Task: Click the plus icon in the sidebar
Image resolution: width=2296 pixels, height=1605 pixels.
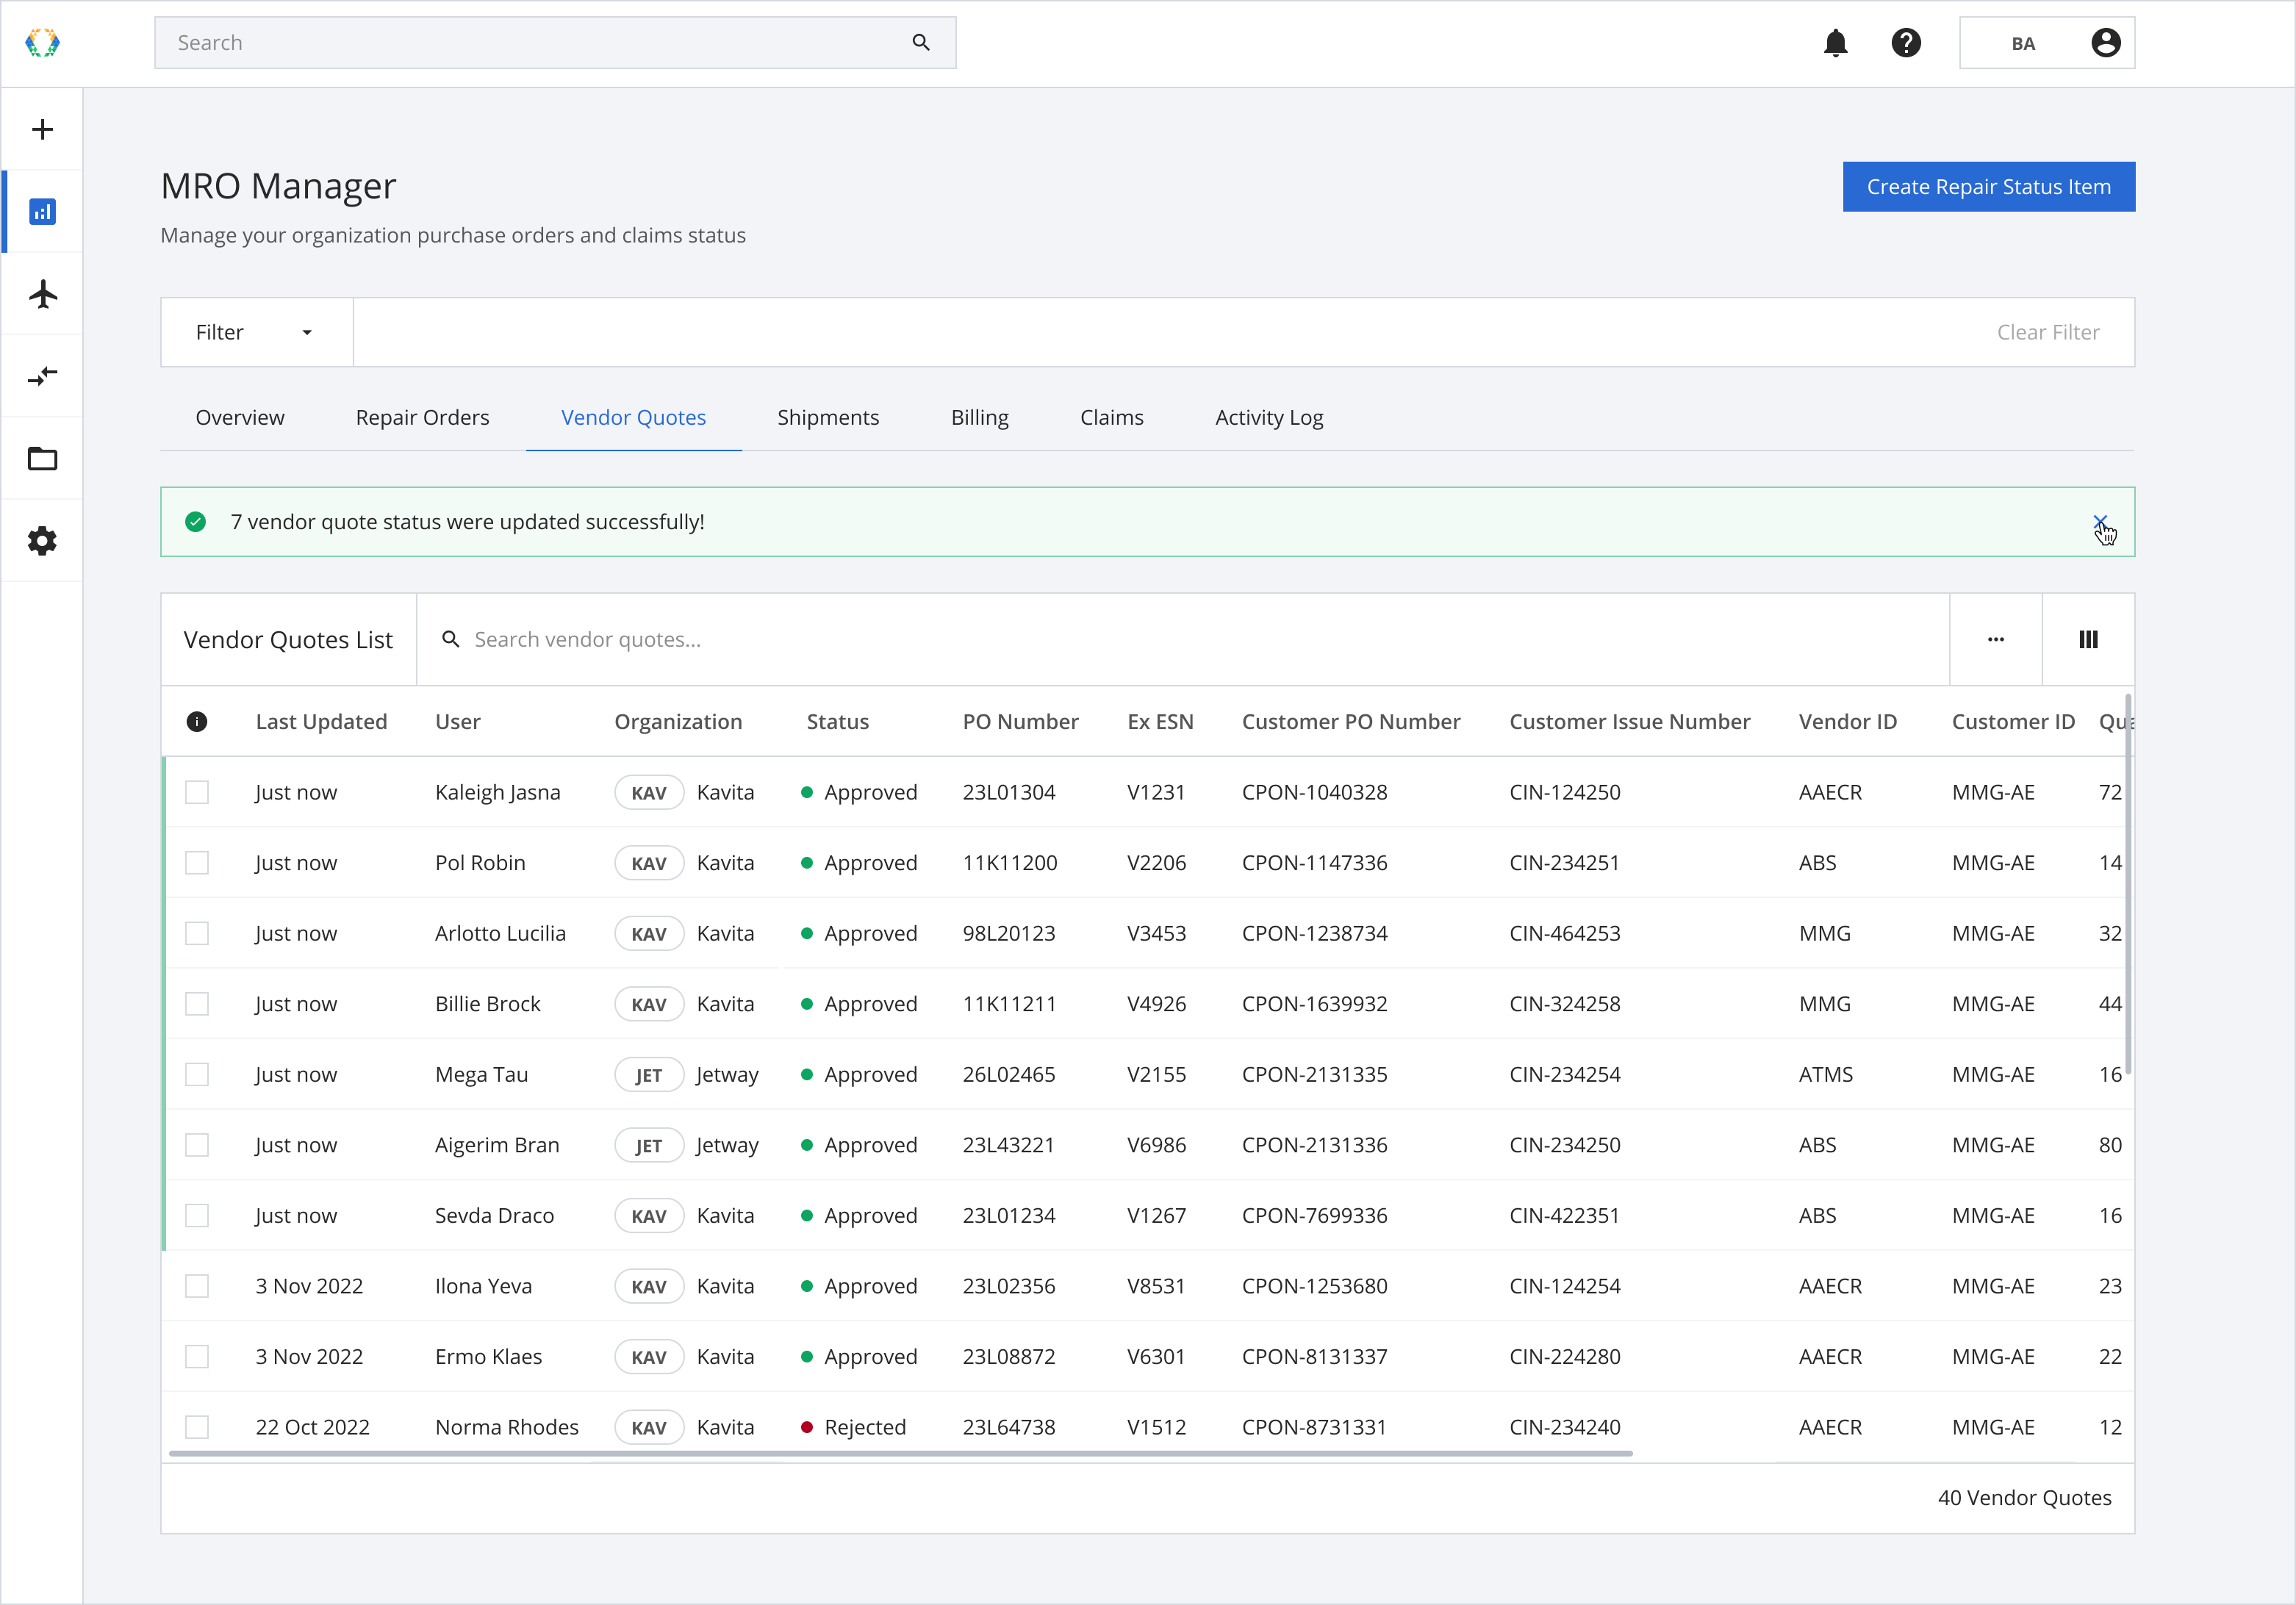Action: click(x=42, y=129)
